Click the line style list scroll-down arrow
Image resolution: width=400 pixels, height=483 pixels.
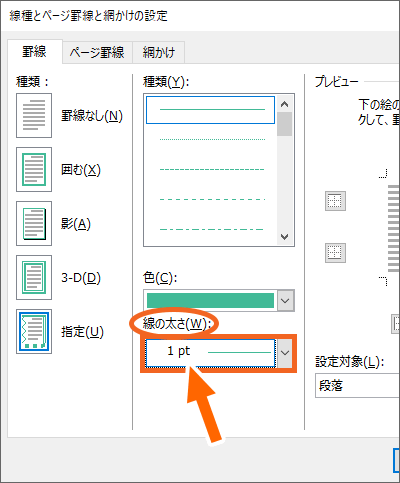[285, 237]
